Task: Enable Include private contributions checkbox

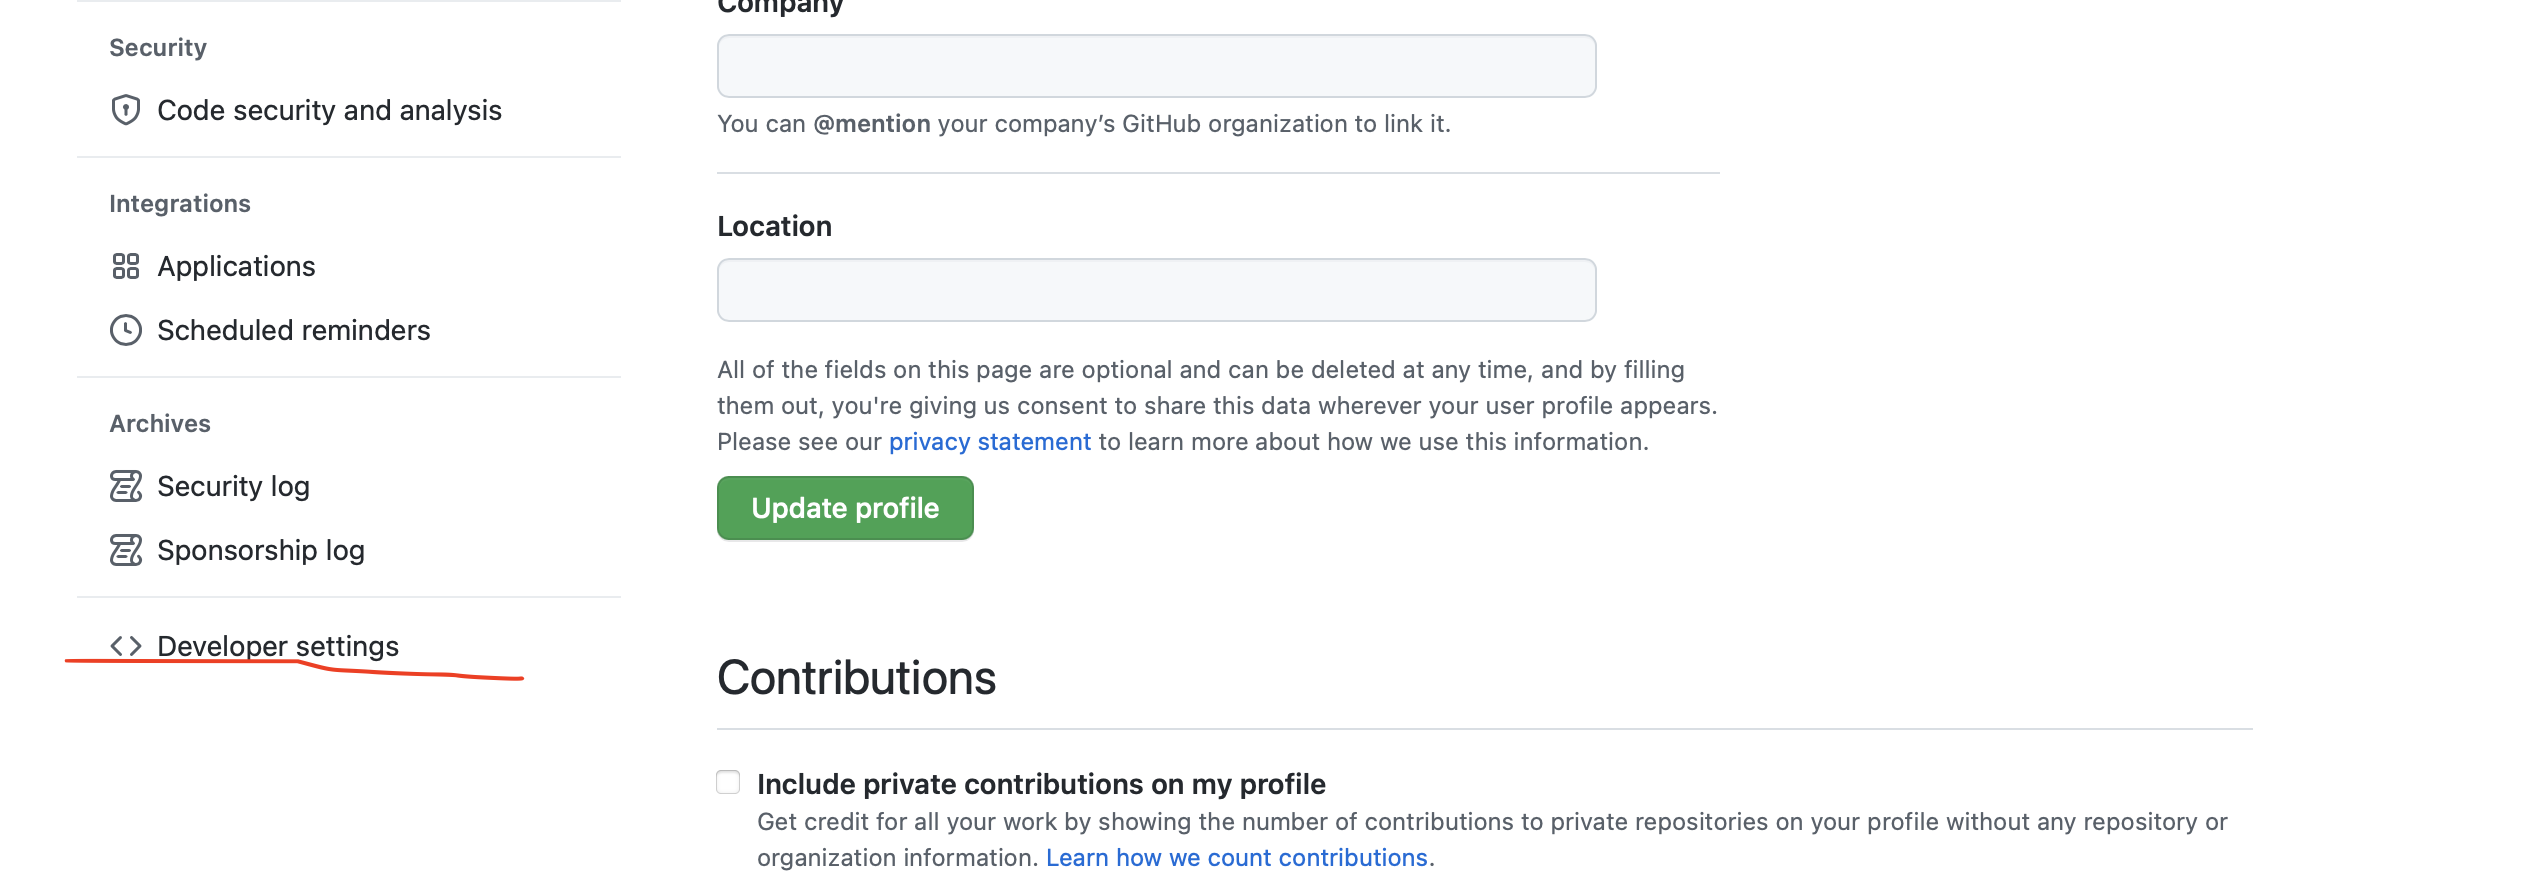Action: click(728, 782)
